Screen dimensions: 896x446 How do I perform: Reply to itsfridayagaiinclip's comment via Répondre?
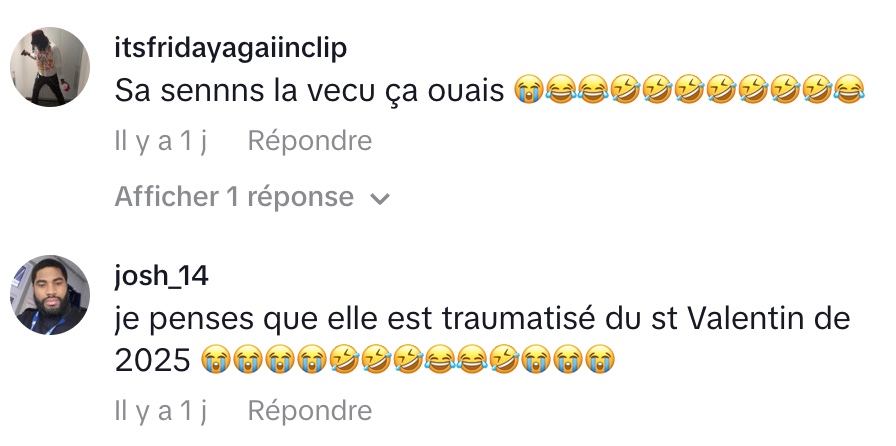click(x=310, y=141)
